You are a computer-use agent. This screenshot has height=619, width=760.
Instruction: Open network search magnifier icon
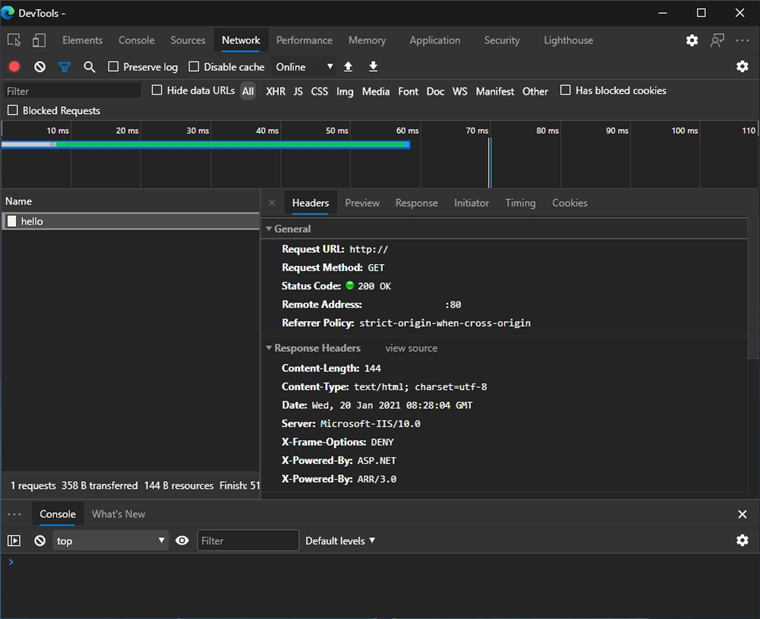point(89,67)
